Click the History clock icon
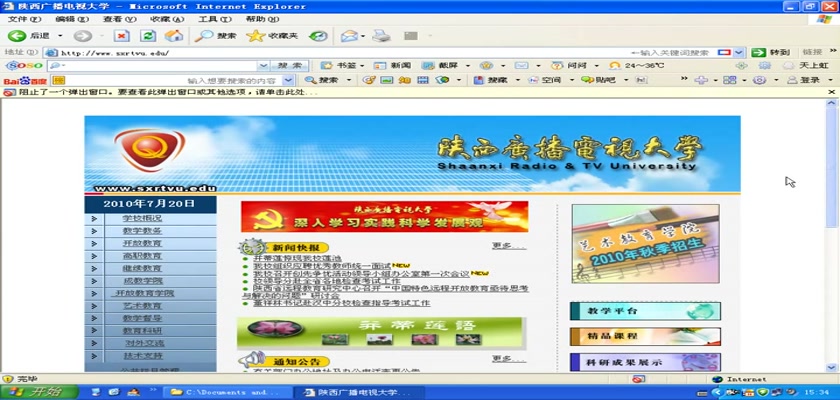The height and width of the screenshot is (400, 840). [318, 36]
